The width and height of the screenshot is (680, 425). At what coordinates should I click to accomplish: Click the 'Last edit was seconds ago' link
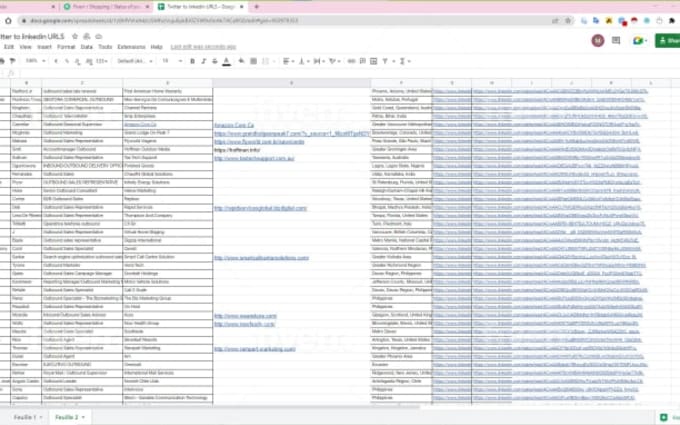coord(203,47)
